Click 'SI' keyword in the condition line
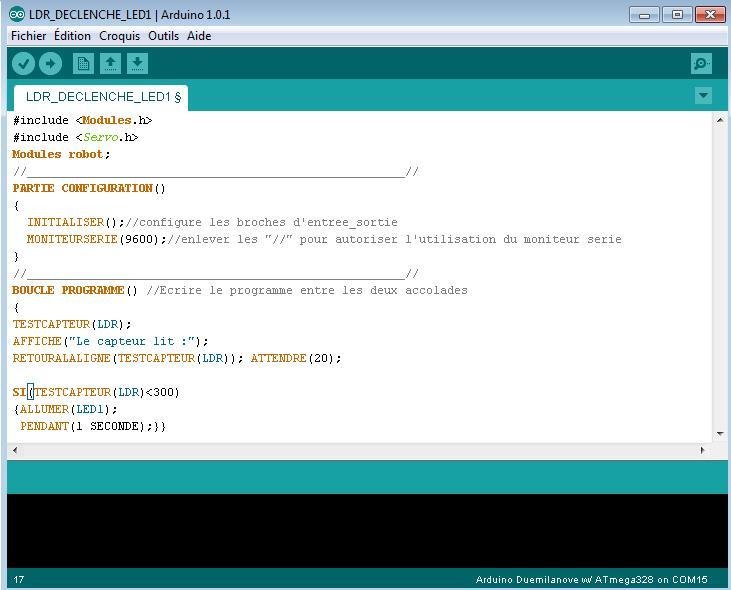Image resolution: width=731 pixels, height=590 pixels. point(19,392)
